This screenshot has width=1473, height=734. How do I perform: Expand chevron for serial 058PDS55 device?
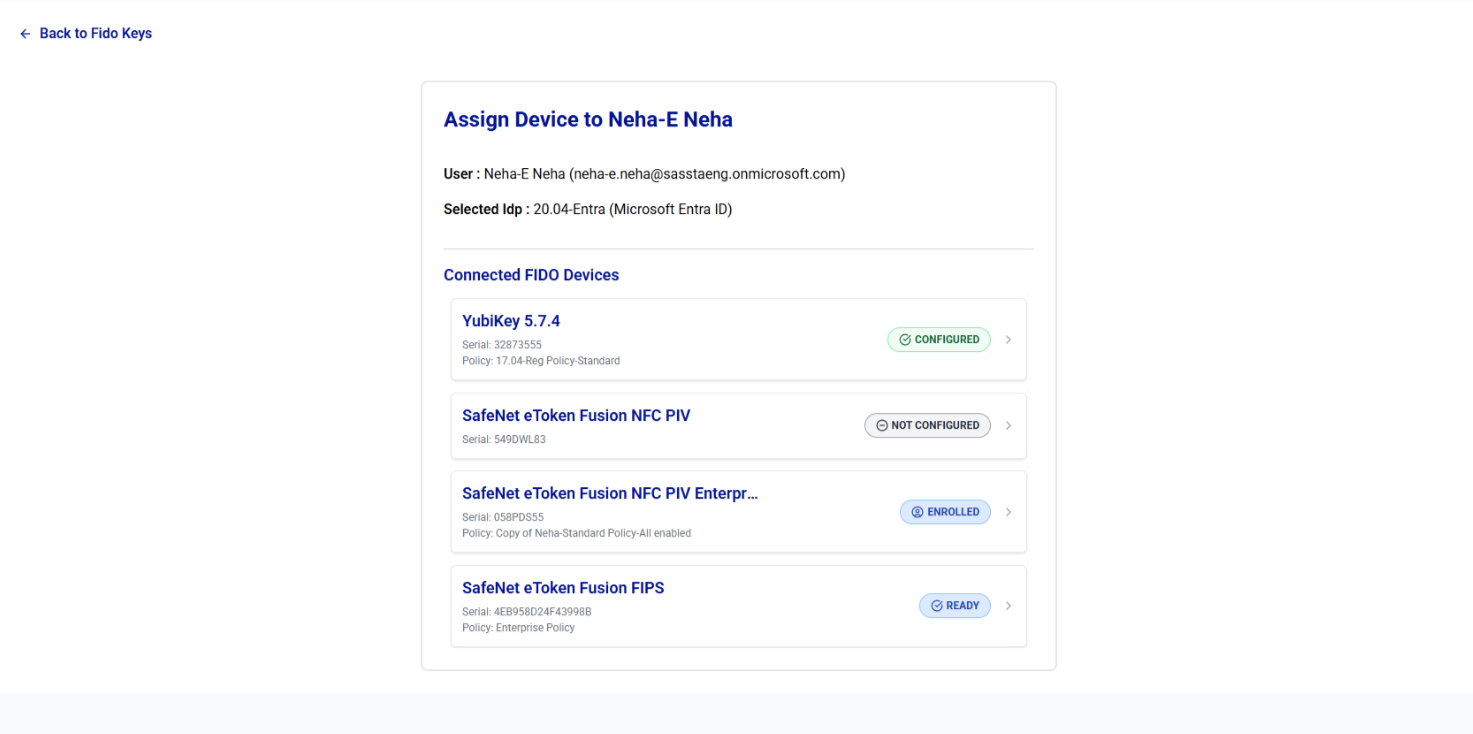tap(1008, 512)
